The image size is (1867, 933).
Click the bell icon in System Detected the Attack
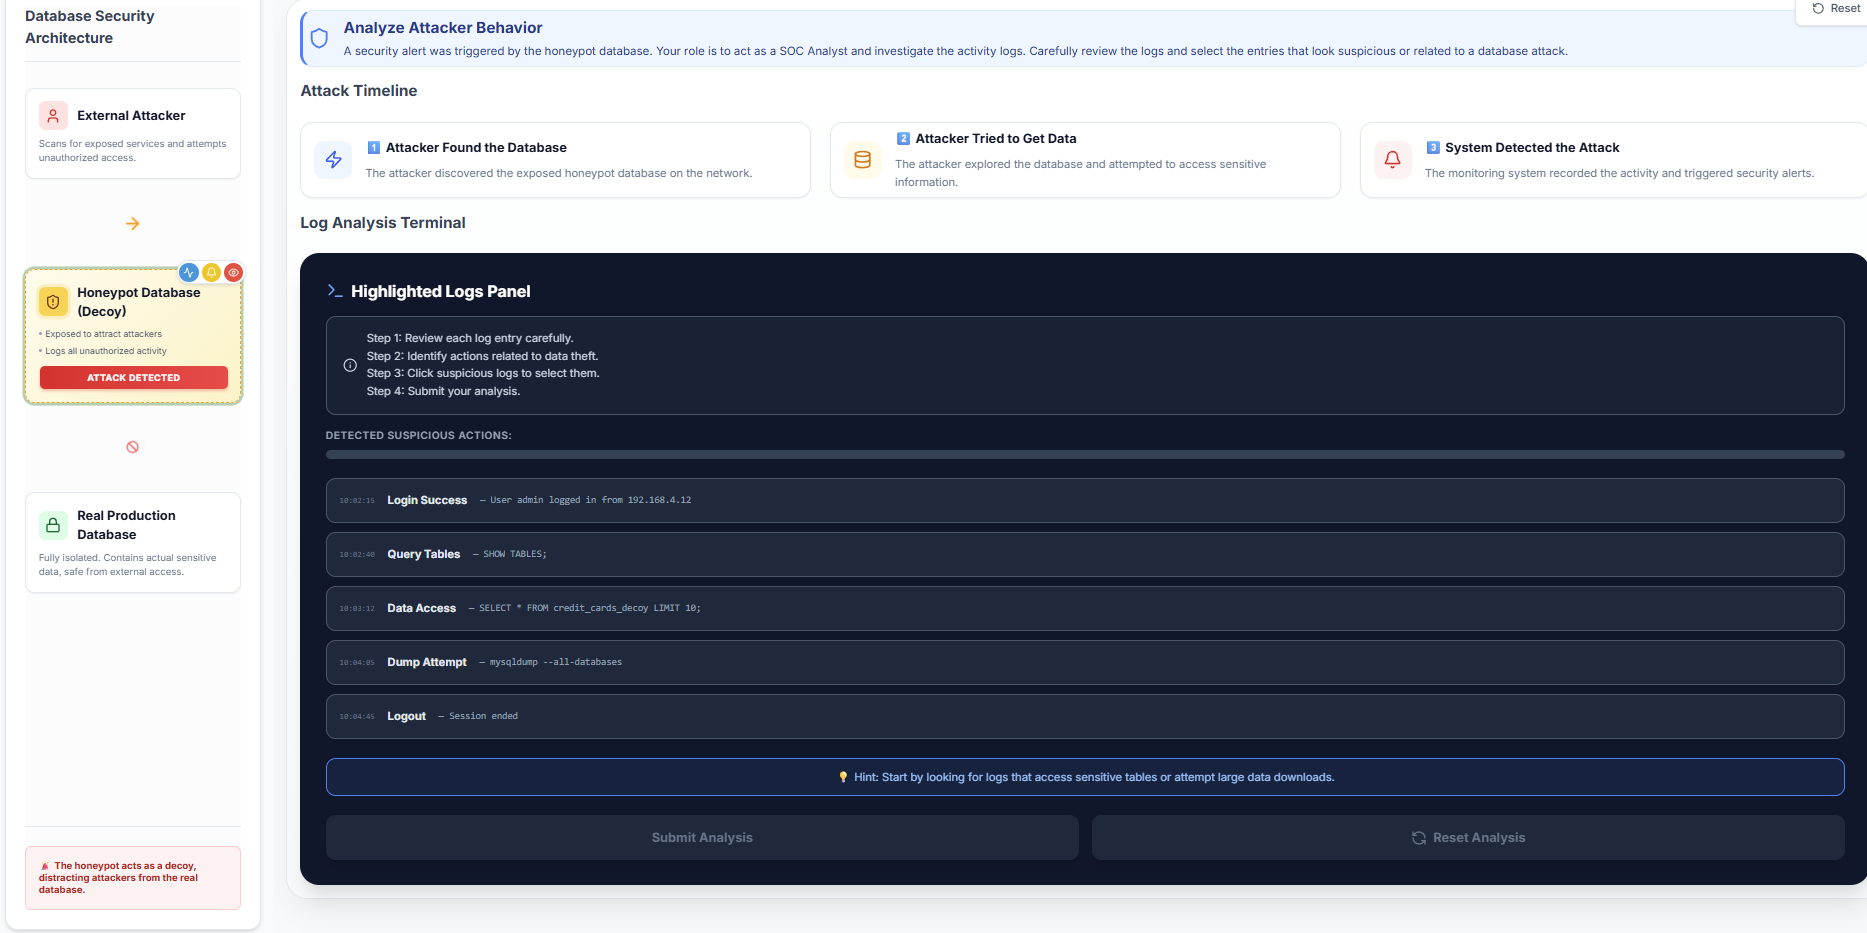[1392, 159]
